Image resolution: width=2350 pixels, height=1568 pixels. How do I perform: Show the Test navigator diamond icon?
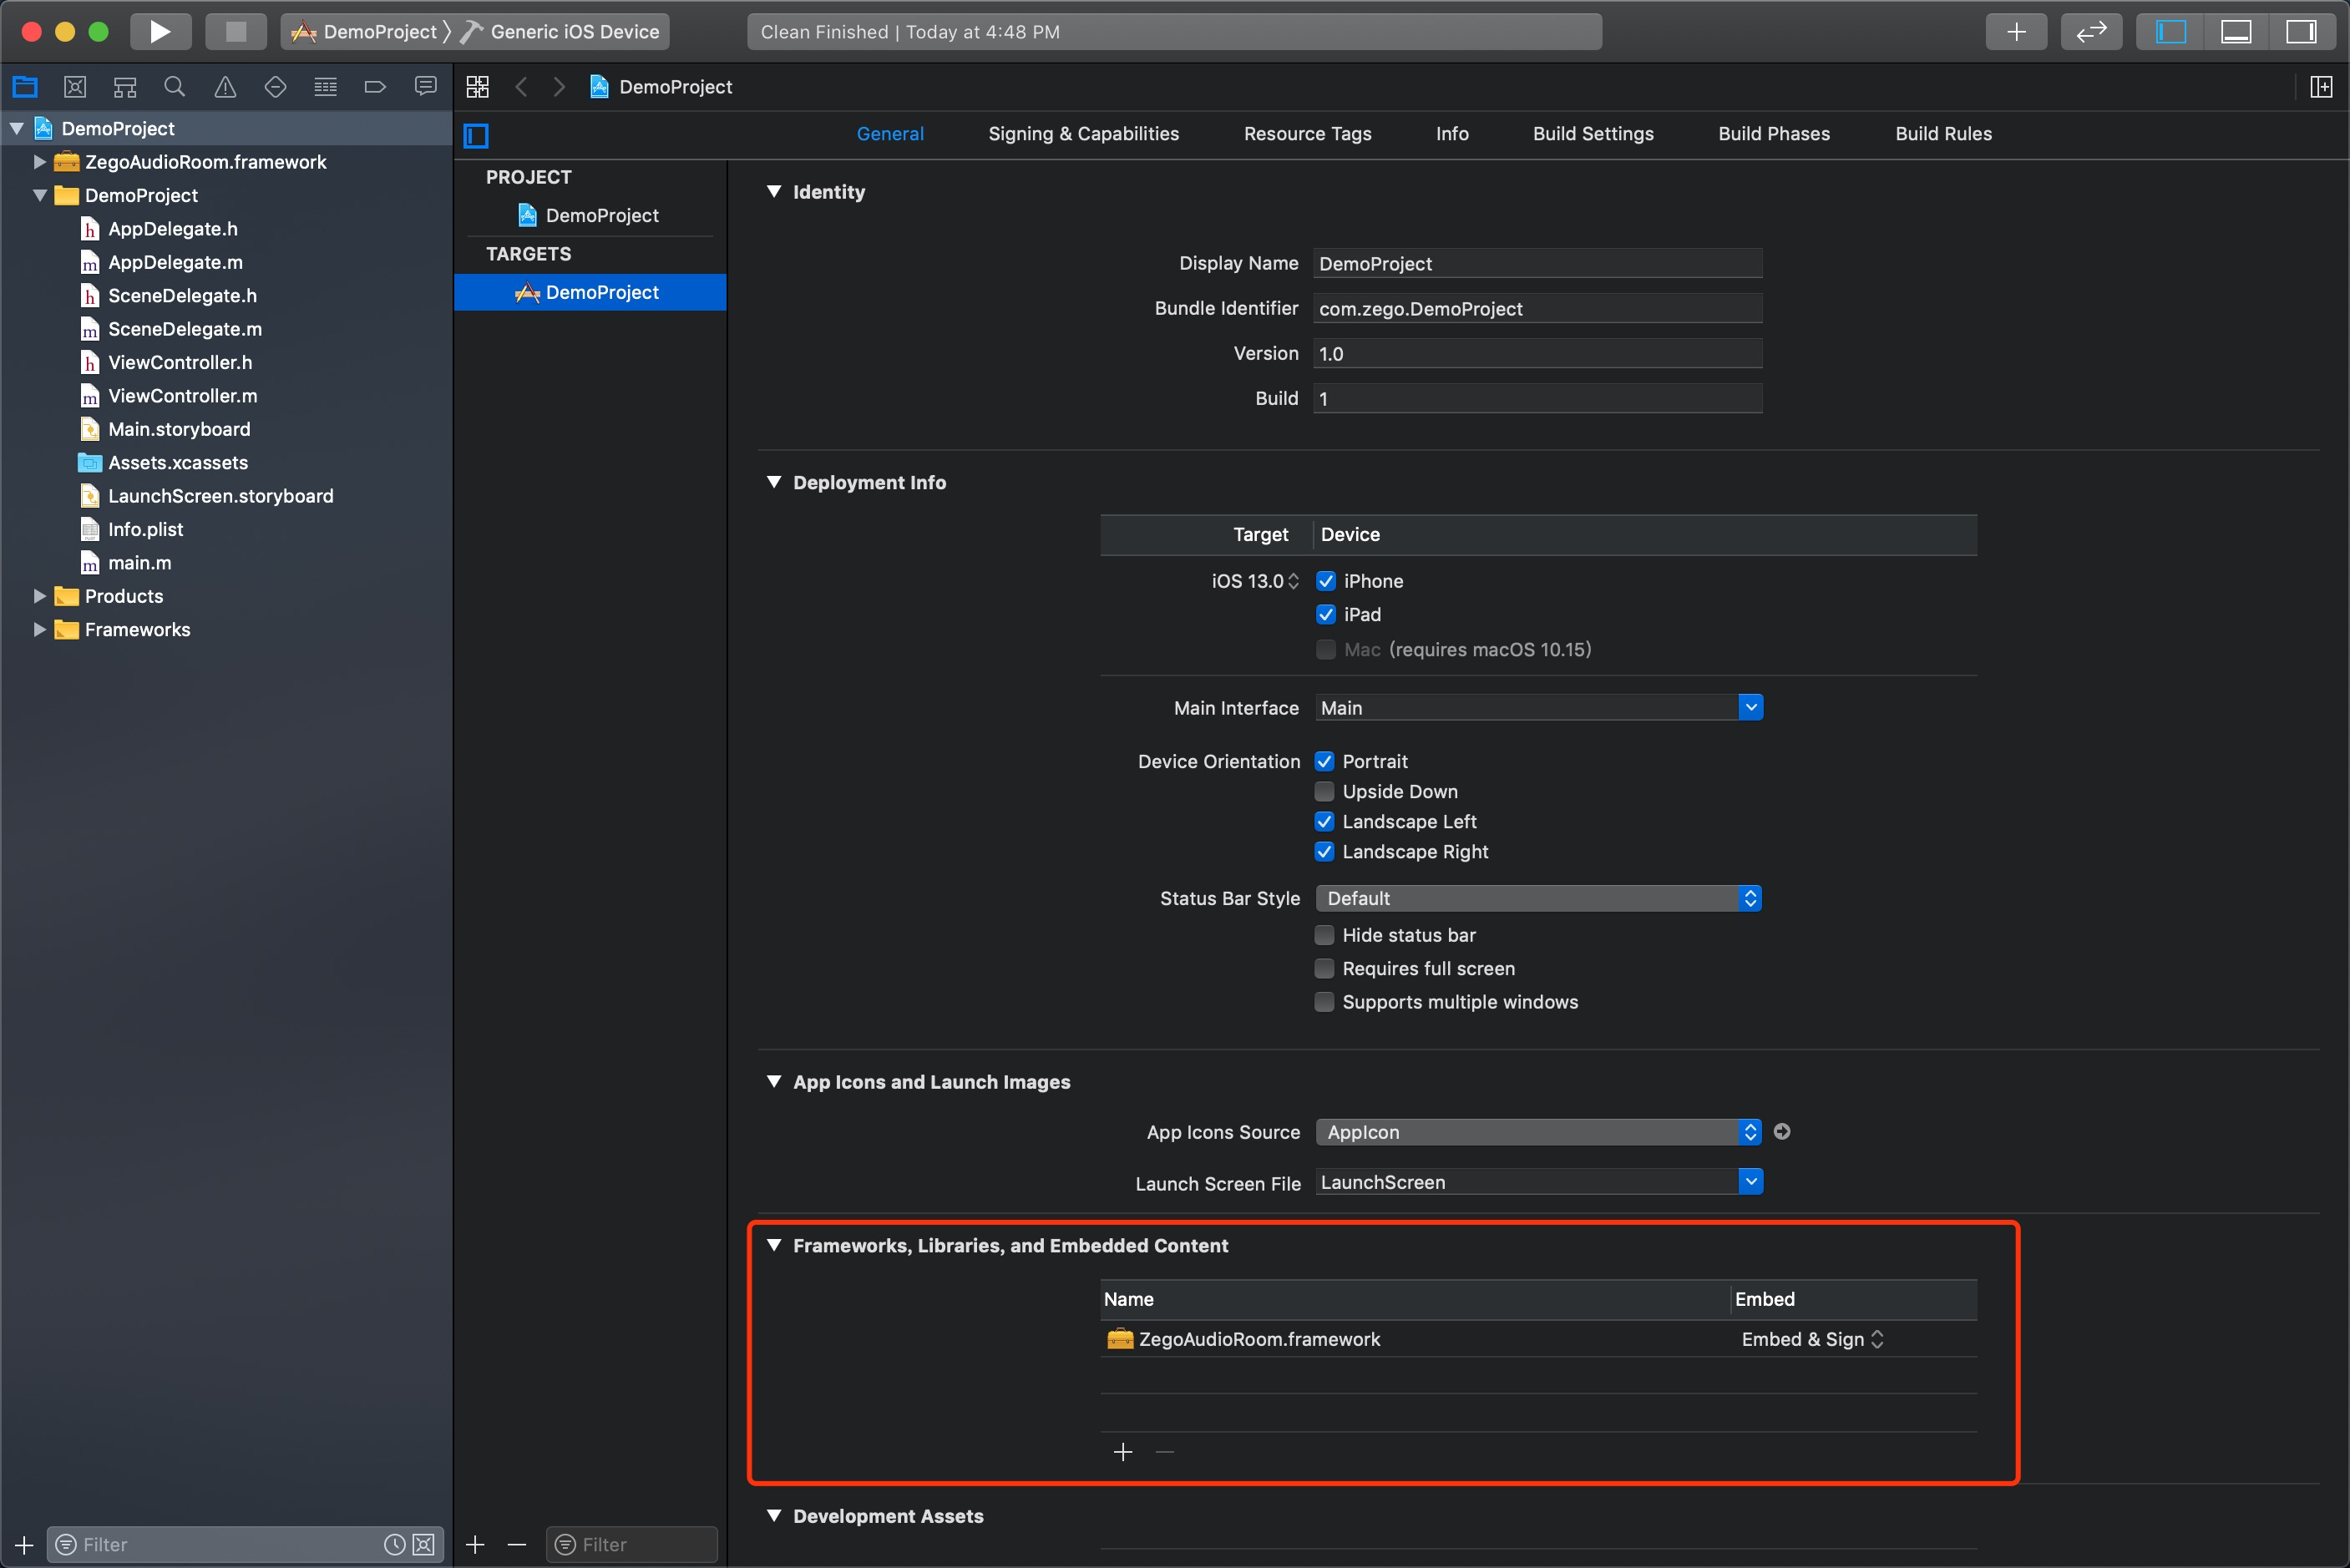[x=275, y=87]
